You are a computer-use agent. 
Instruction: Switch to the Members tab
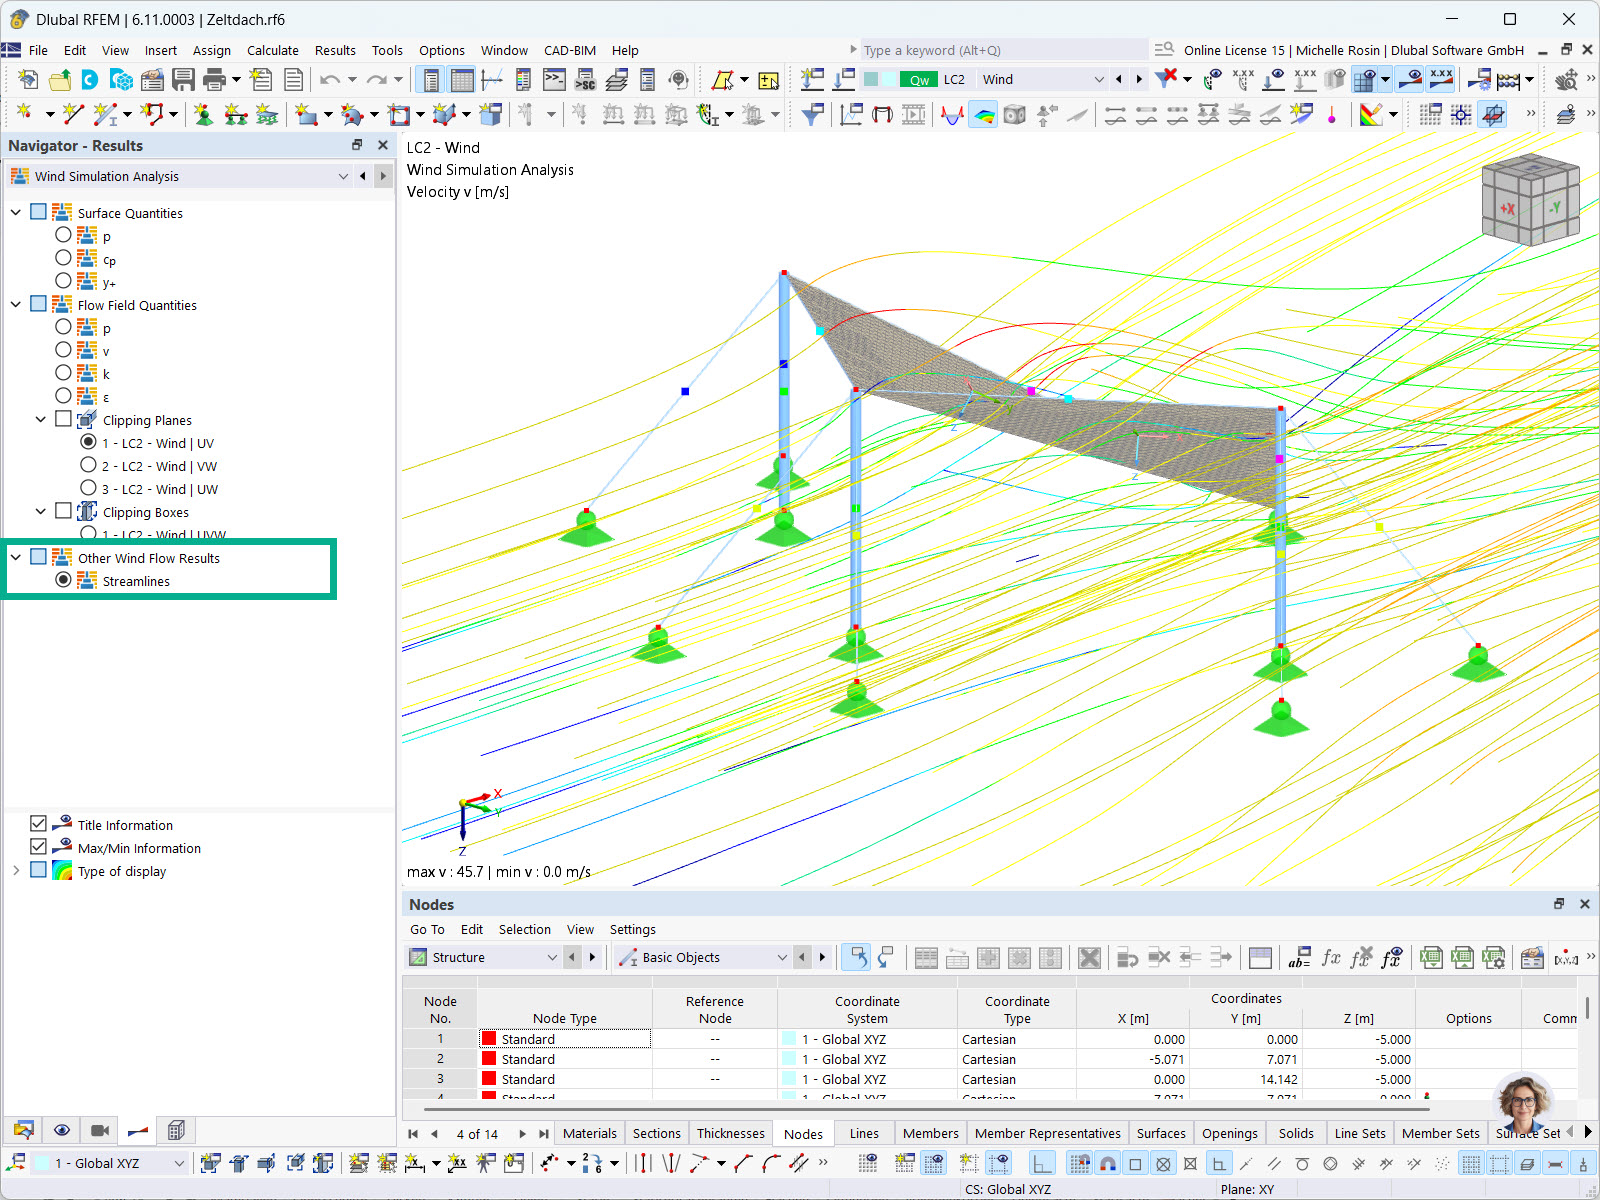tap(930, 1133)
